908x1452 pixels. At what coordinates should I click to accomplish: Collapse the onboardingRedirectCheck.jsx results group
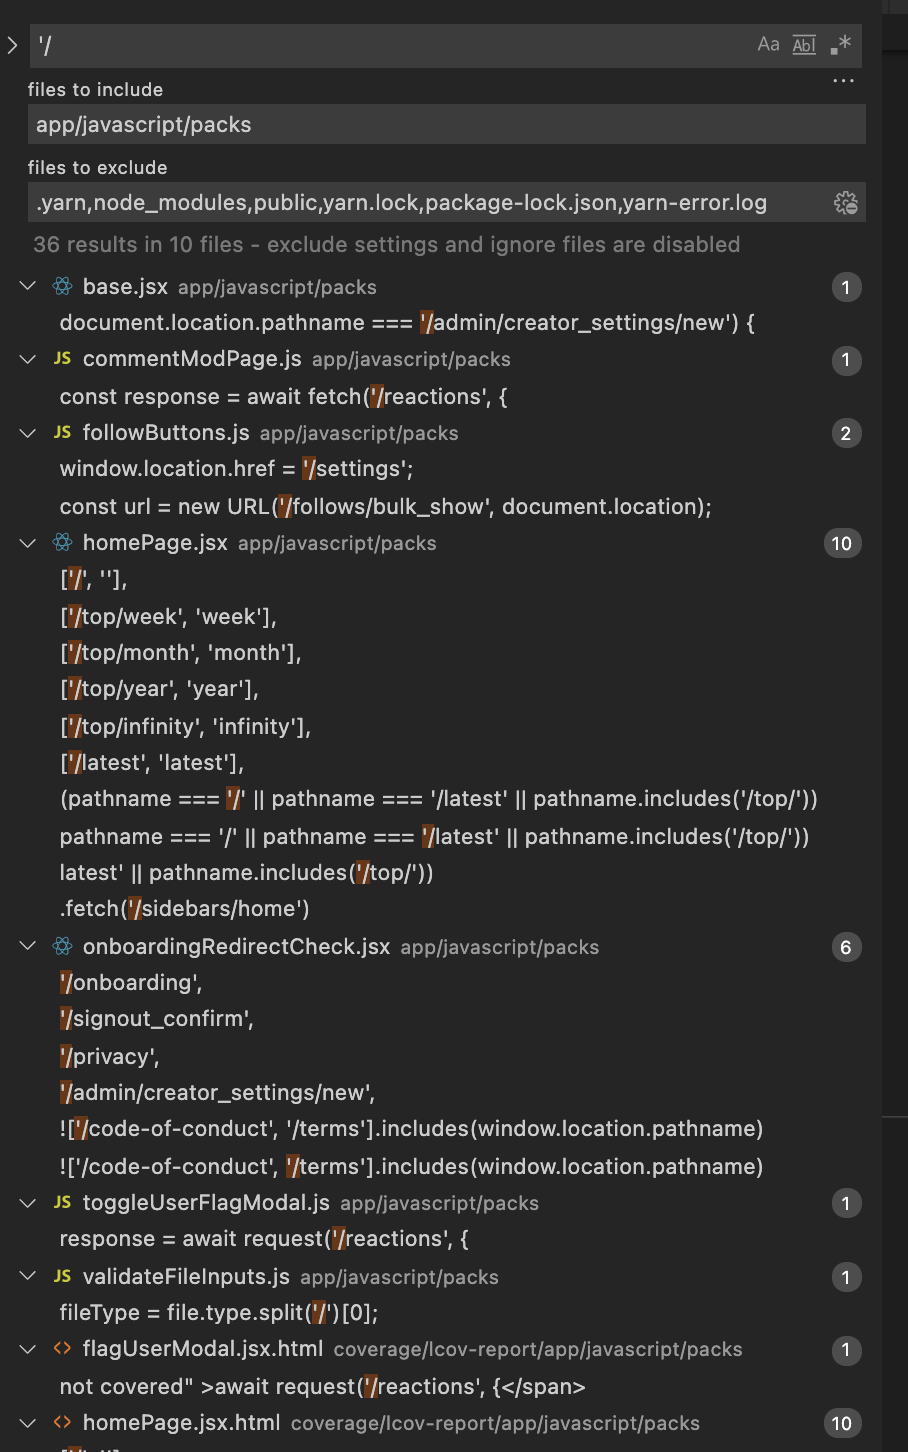point(27,947)
